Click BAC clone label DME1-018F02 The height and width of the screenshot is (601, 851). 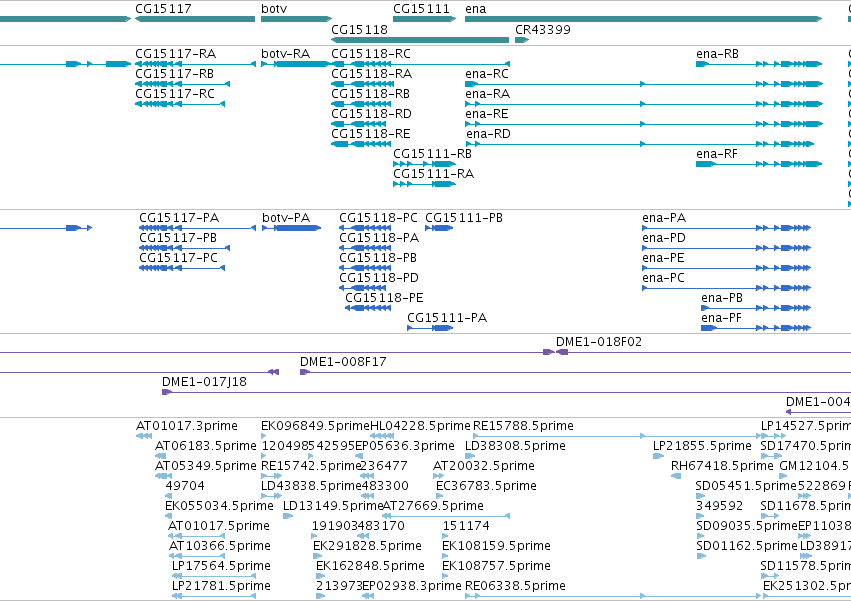click(599, 342)
